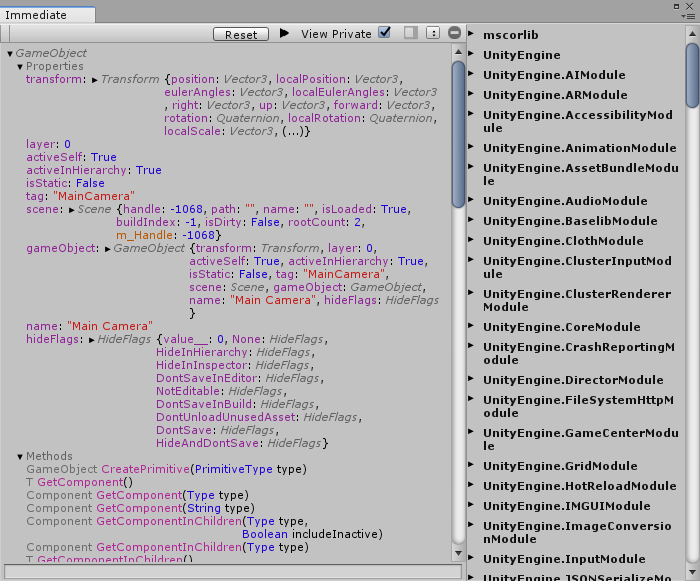Click the parameterless GetComponent() method
Image resolution: width=700 pixels, height=581 pixels.
(79, 482)
